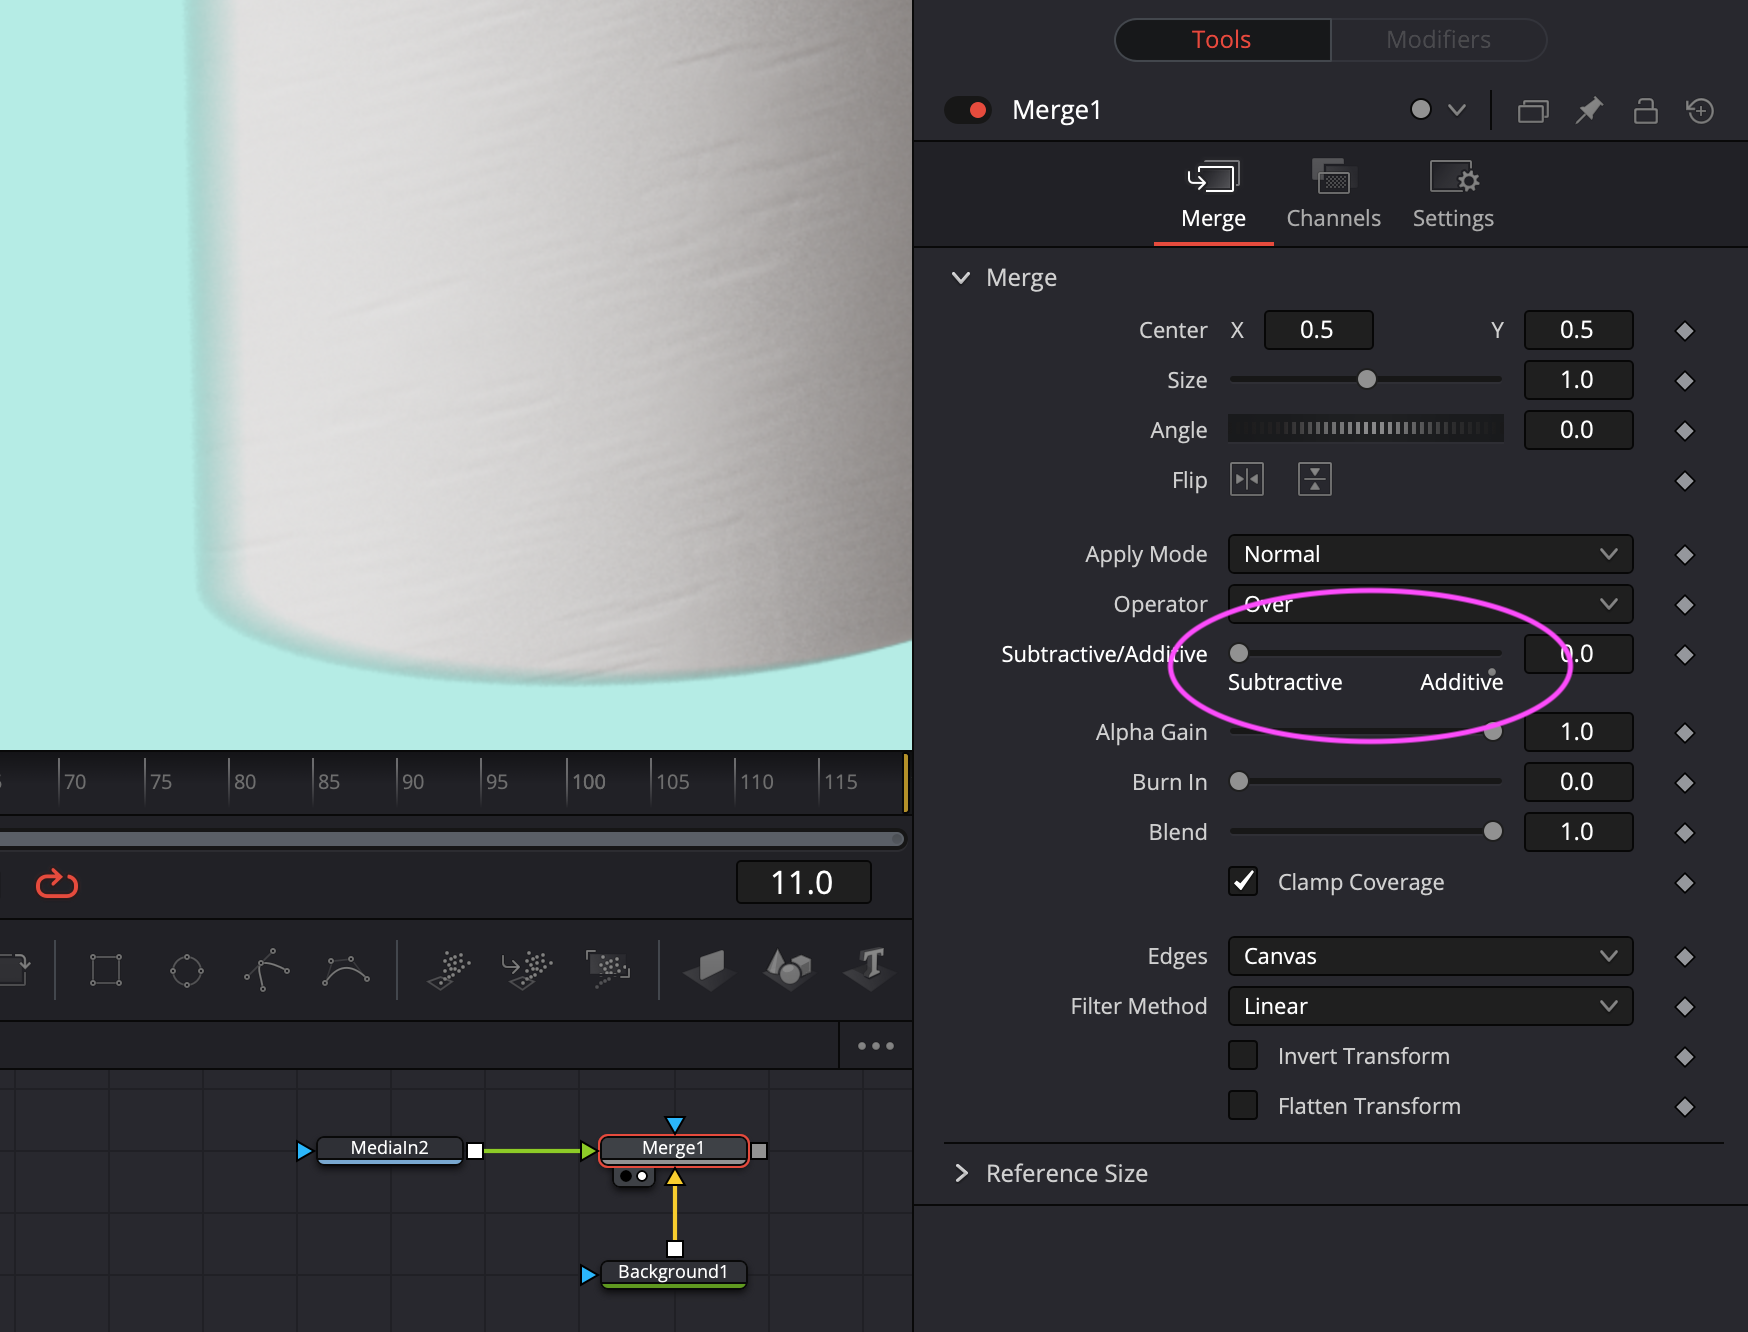Toggle Flip horizontal button

click(x=1247, y=480)
